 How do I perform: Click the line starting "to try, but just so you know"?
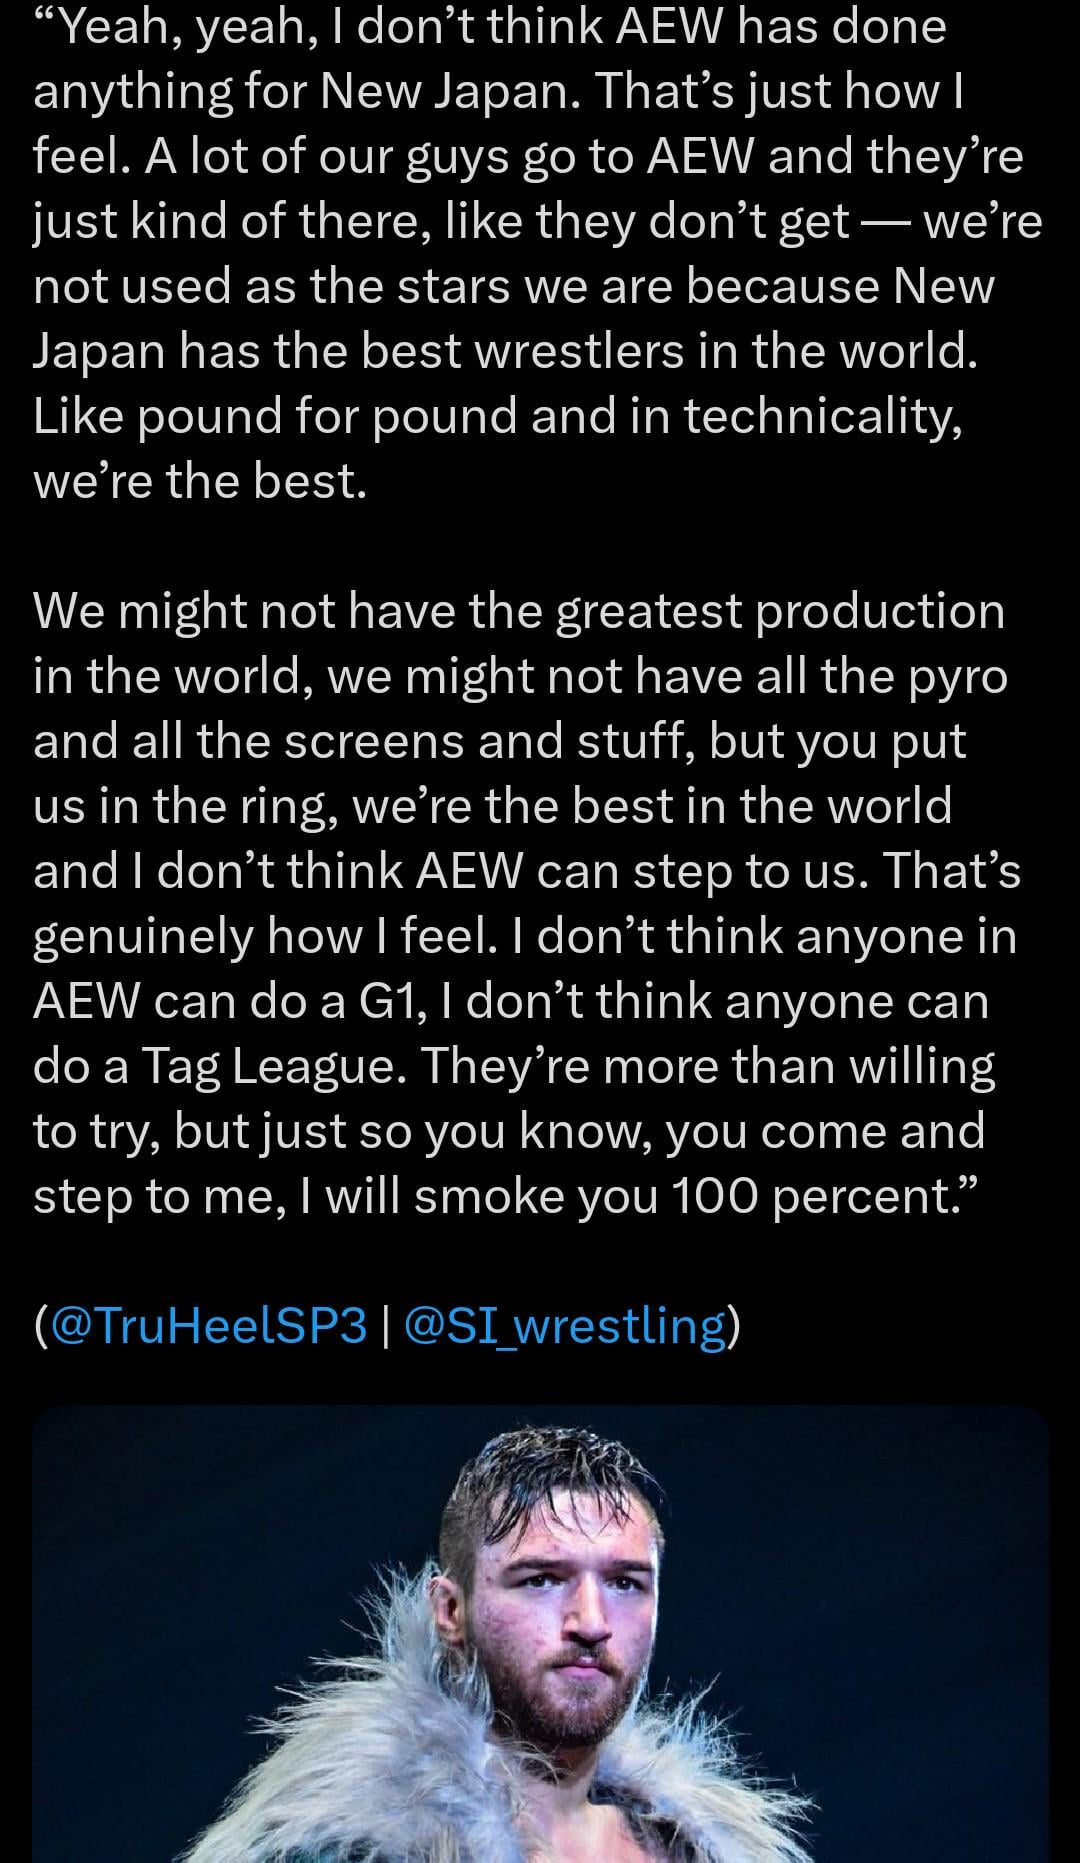508,1132
